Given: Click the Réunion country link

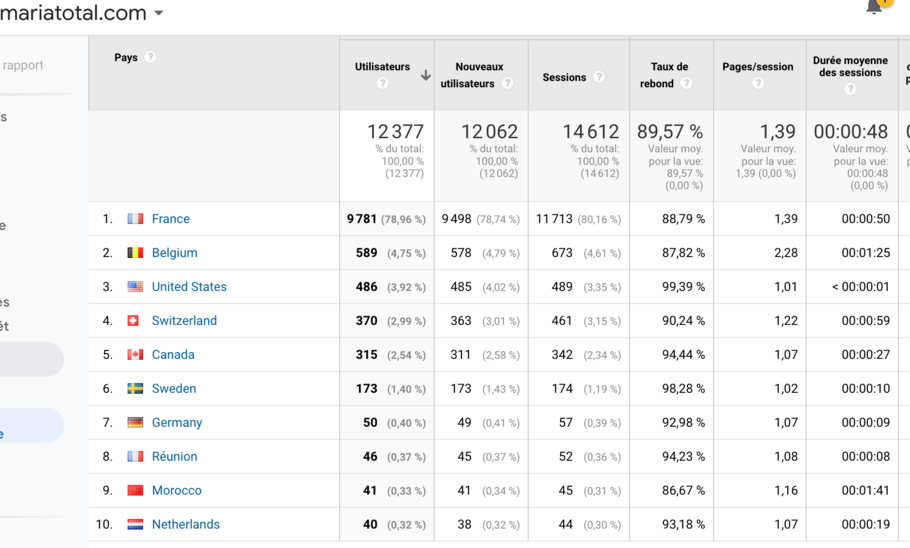Looking at the screenshot, I should [x=174, y=457].
